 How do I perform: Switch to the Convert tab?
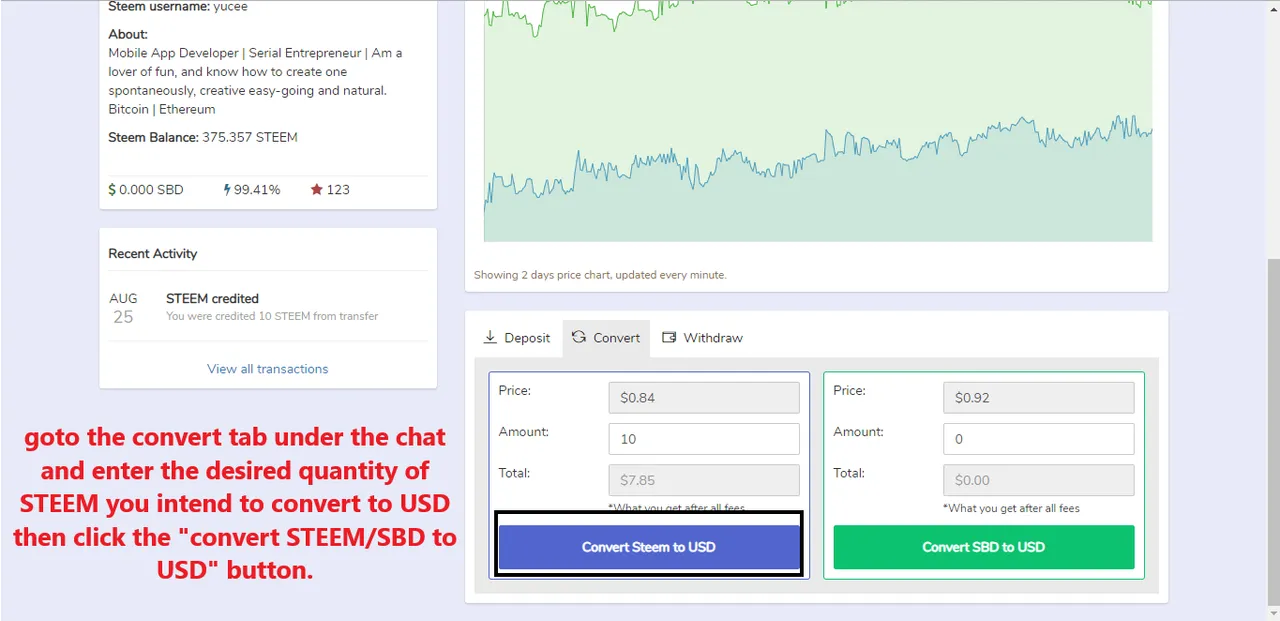pyautogui.click(x=606, y=338)
